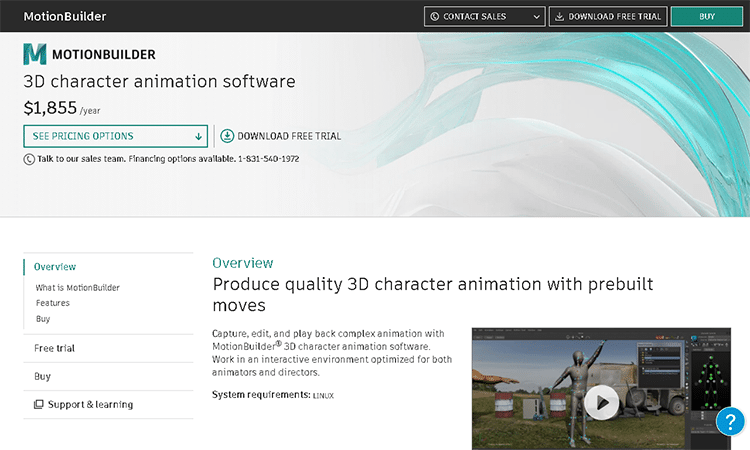
Task: Open the blue question mark help bubble
Action: pos(731,422)
